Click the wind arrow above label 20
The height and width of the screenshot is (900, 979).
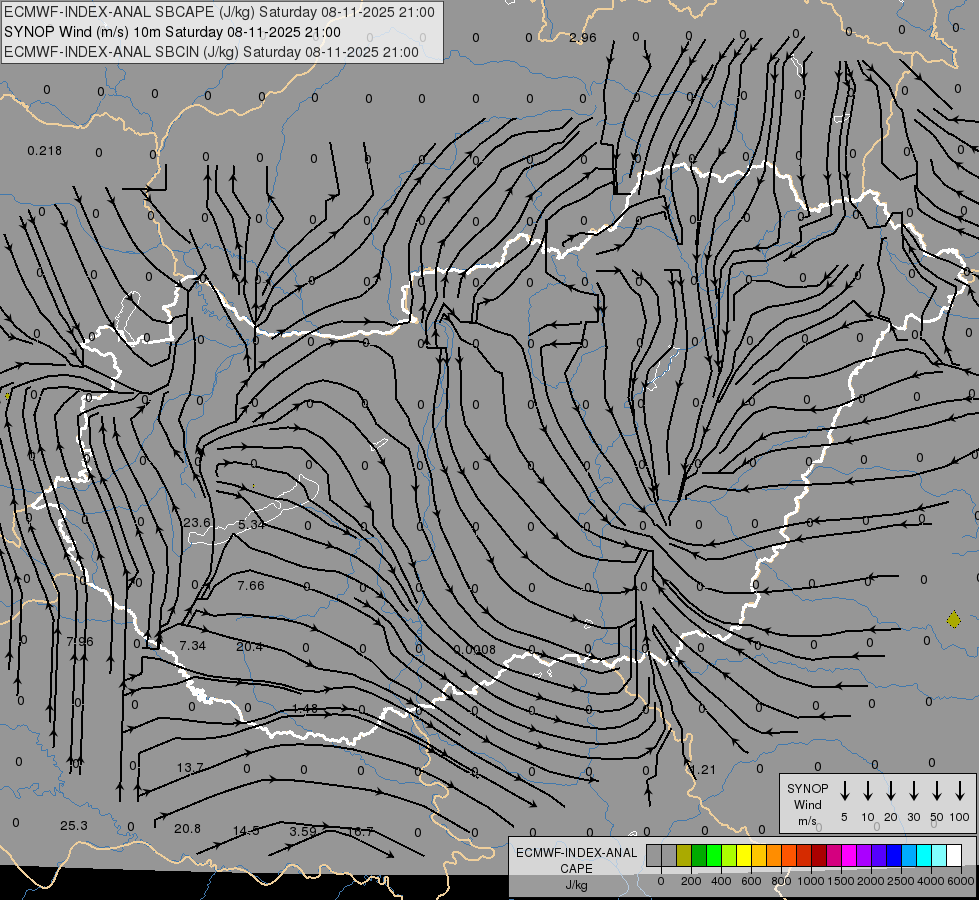coord(891,791)
